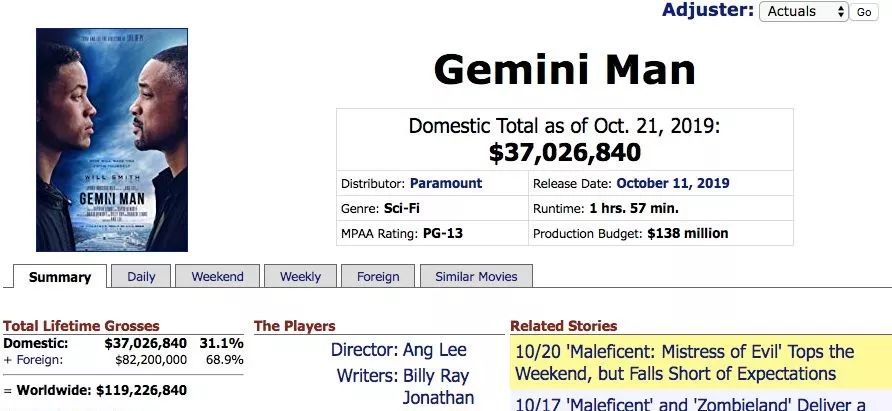
Task: Click the Adjuster dropdown arrow stepper
Action: (x=841, y=11)
